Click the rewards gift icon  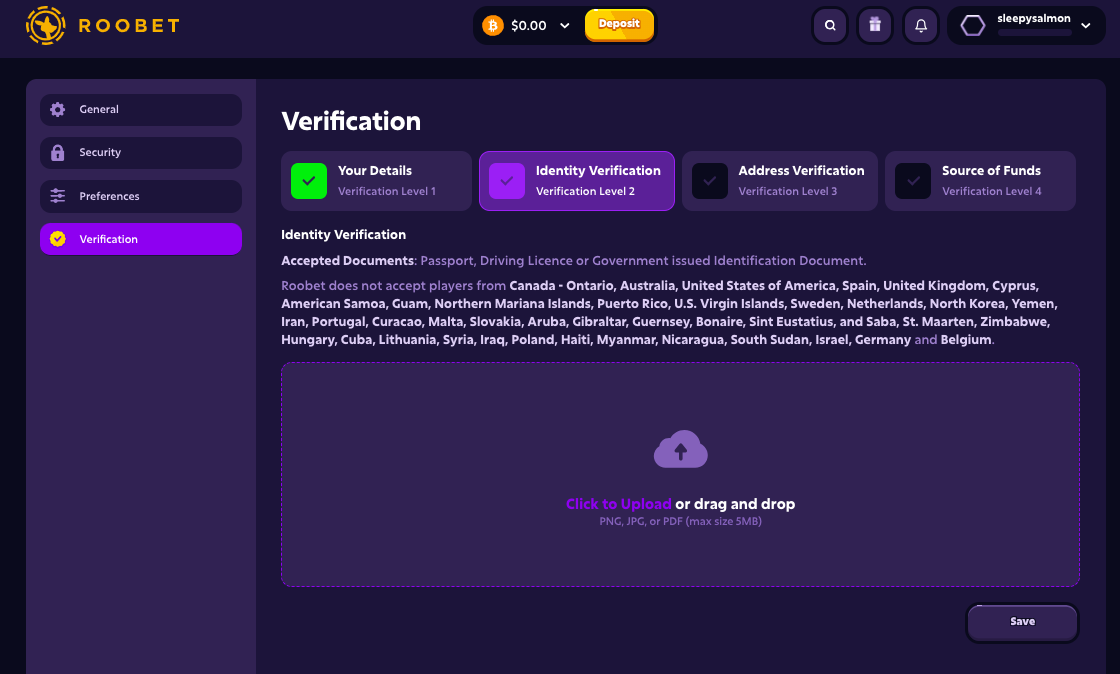[875, 25]
